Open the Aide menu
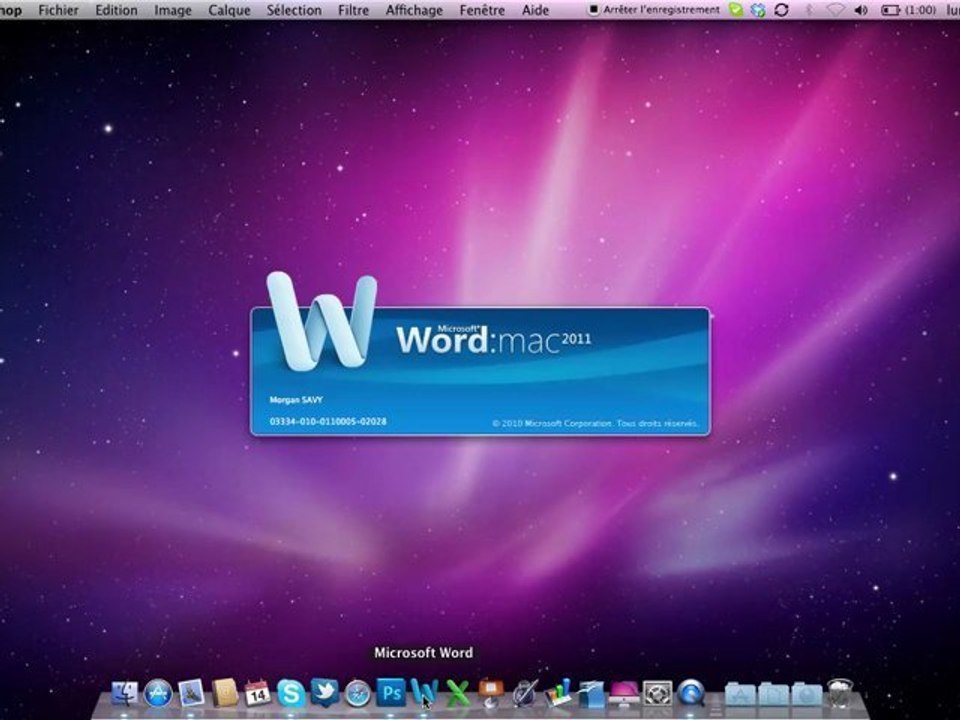 point(535,10)
